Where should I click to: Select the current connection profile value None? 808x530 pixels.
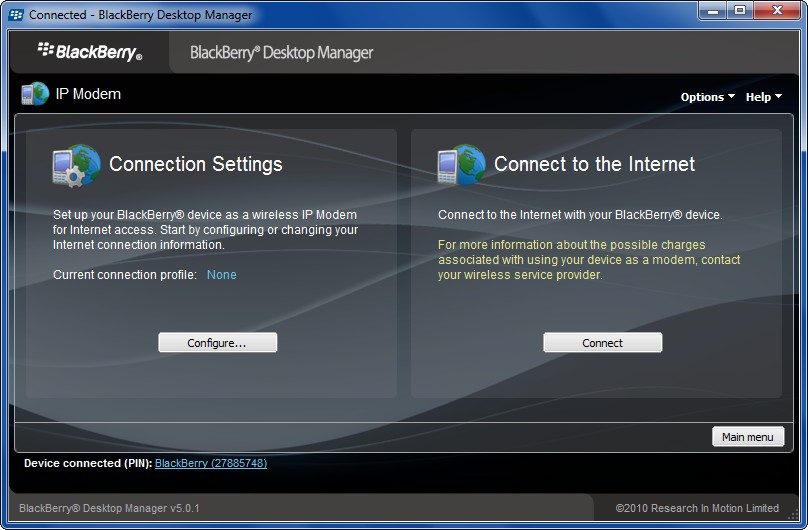click(x=222, y=275)
